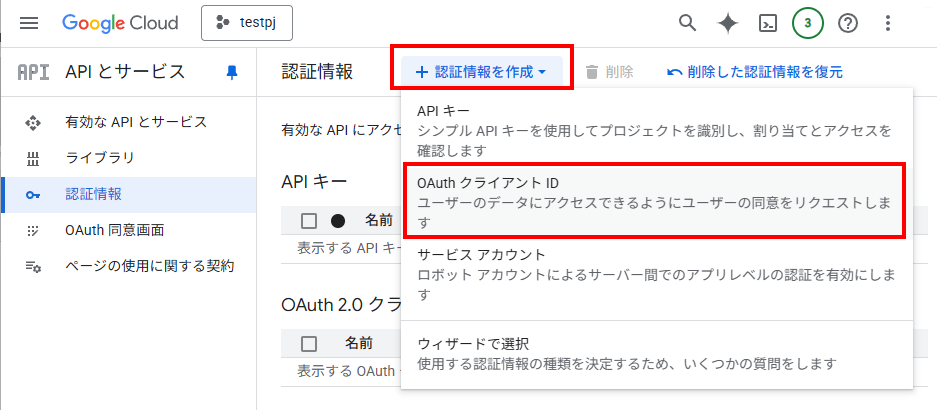The width and height of the screenshot is (937, 410).
Task: Click 削除した認証情報を復元 link
Action: coord(755,72)
